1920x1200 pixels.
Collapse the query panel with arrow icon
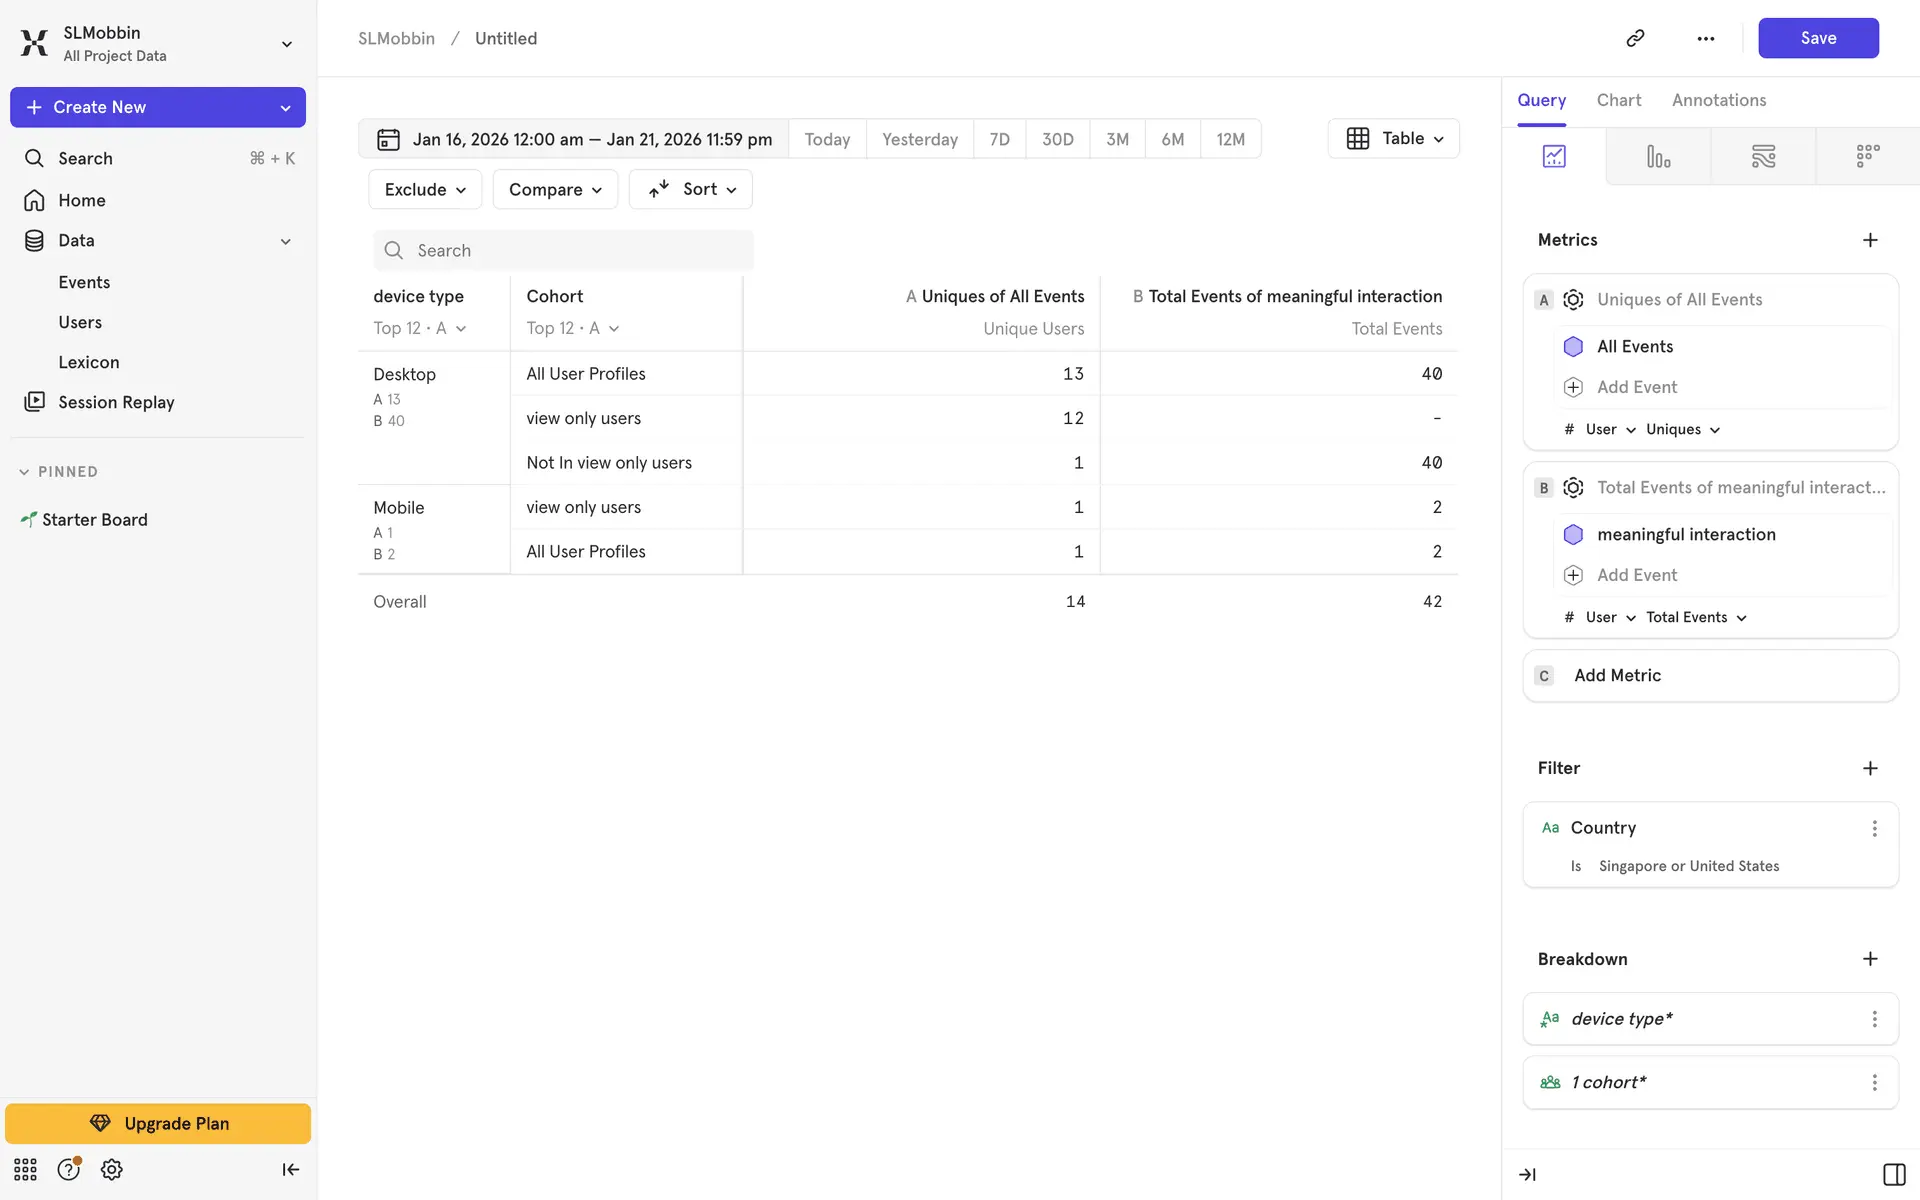pos(1527,1174)
